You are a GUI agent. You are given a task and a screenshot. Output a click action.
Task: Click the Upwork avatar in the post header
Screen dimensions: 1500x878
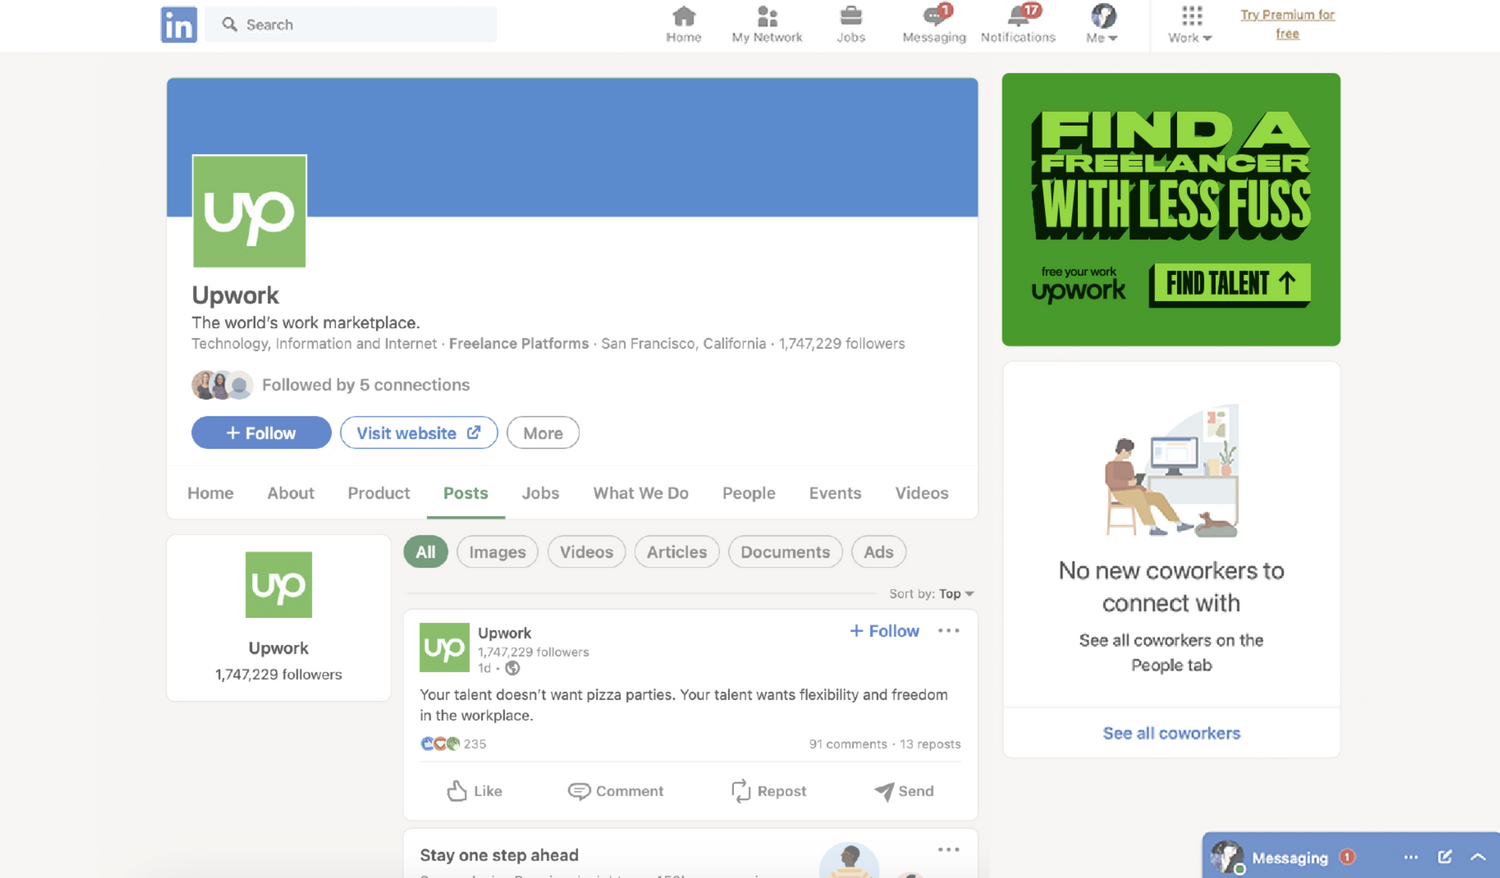click(x=444, y=648)
